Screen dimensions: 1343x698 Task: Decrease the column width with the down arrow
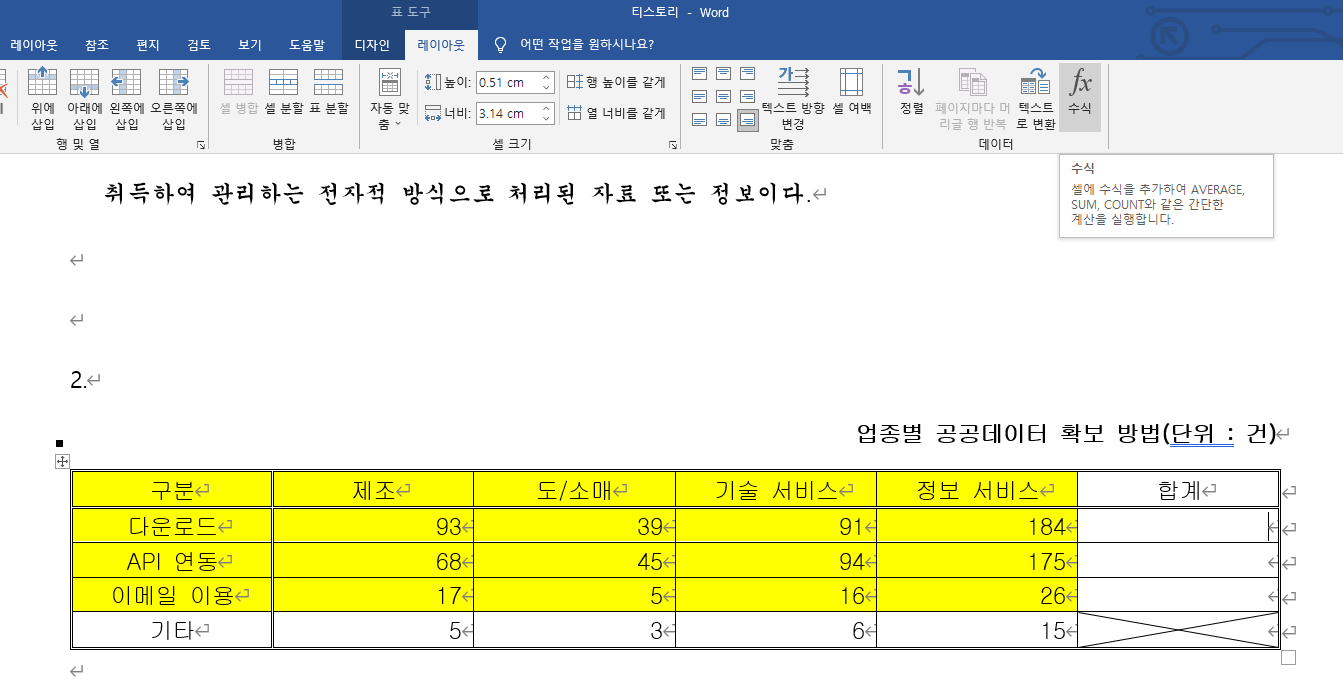tap(546, 118)
